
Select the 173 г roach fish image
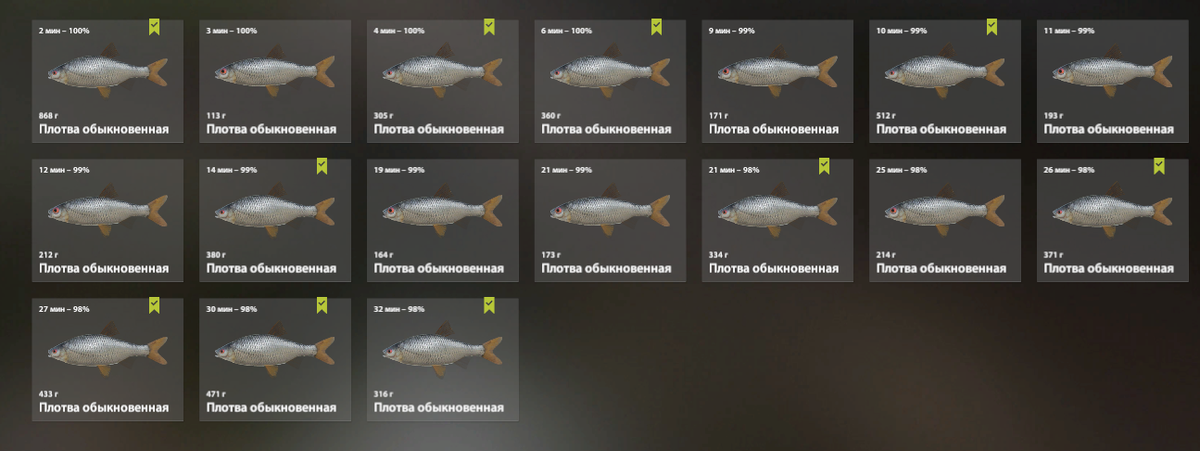coord(609,211)
